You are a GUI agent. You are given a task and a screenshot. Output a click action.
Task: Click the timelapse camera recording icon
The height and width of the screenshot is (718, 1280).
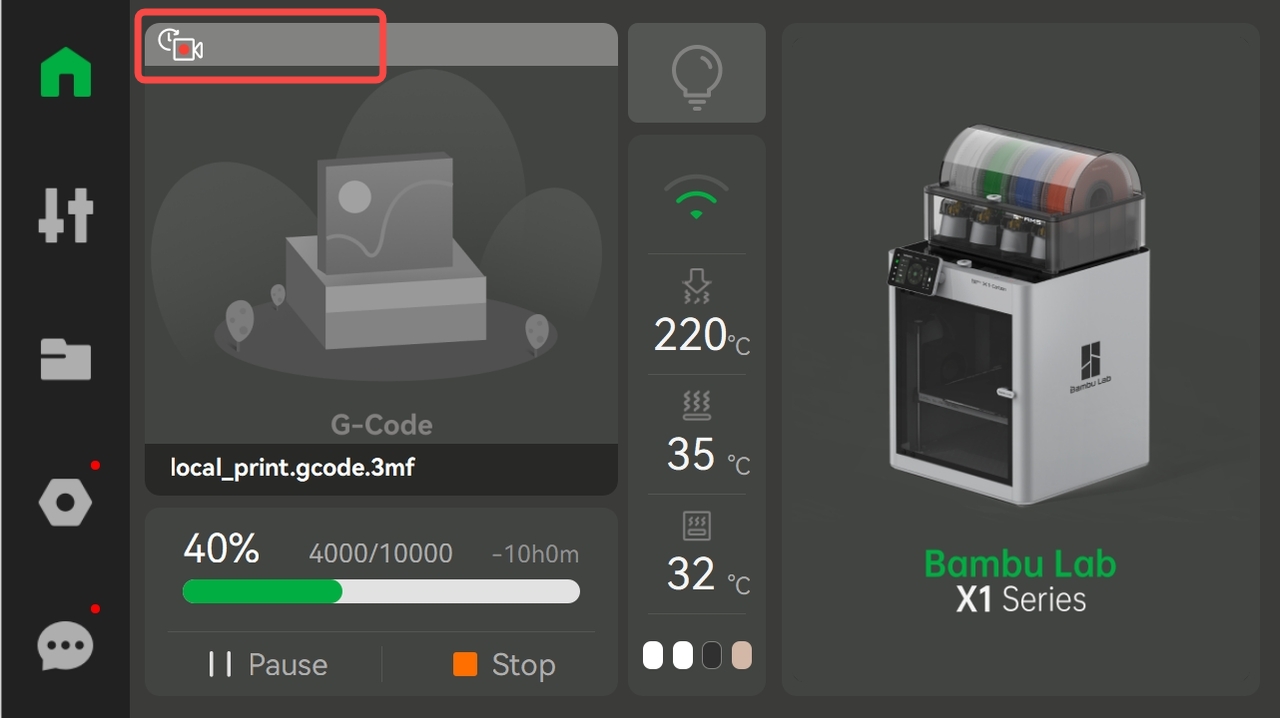point(181,45)
